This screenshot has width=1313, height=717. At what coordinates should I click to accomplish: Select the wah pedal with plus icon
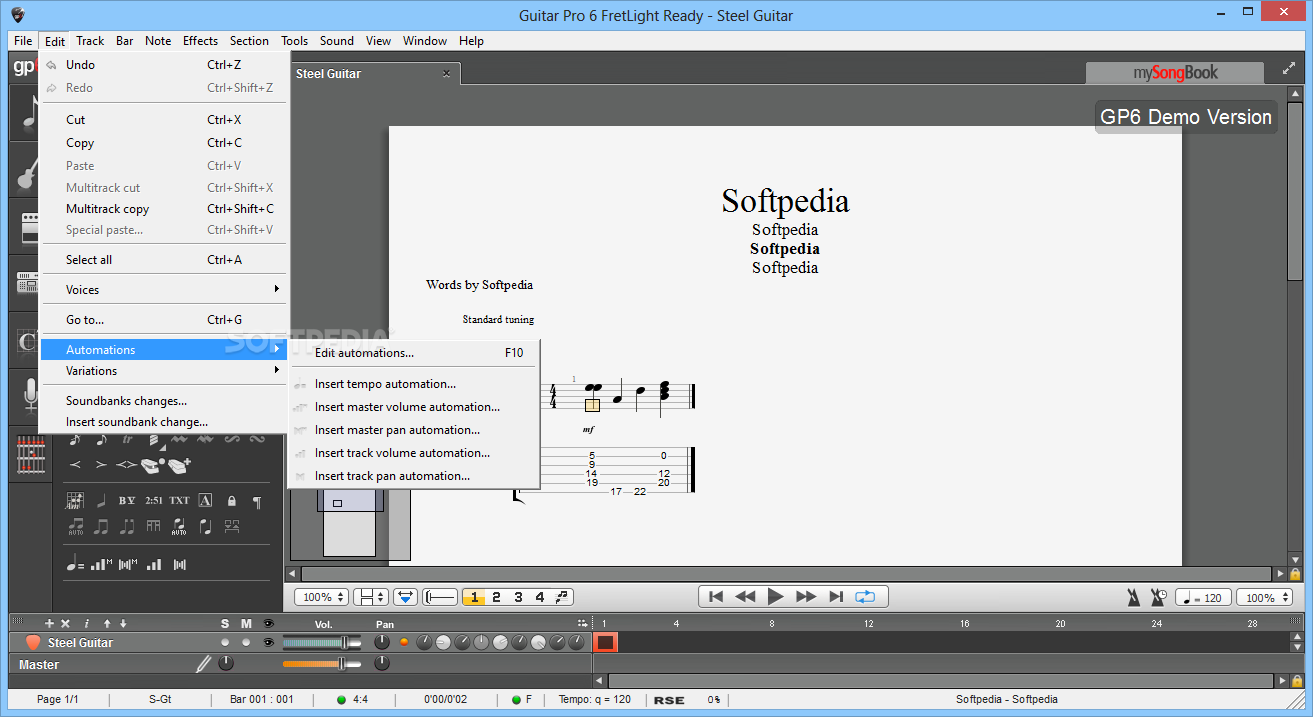click(180, 465)
